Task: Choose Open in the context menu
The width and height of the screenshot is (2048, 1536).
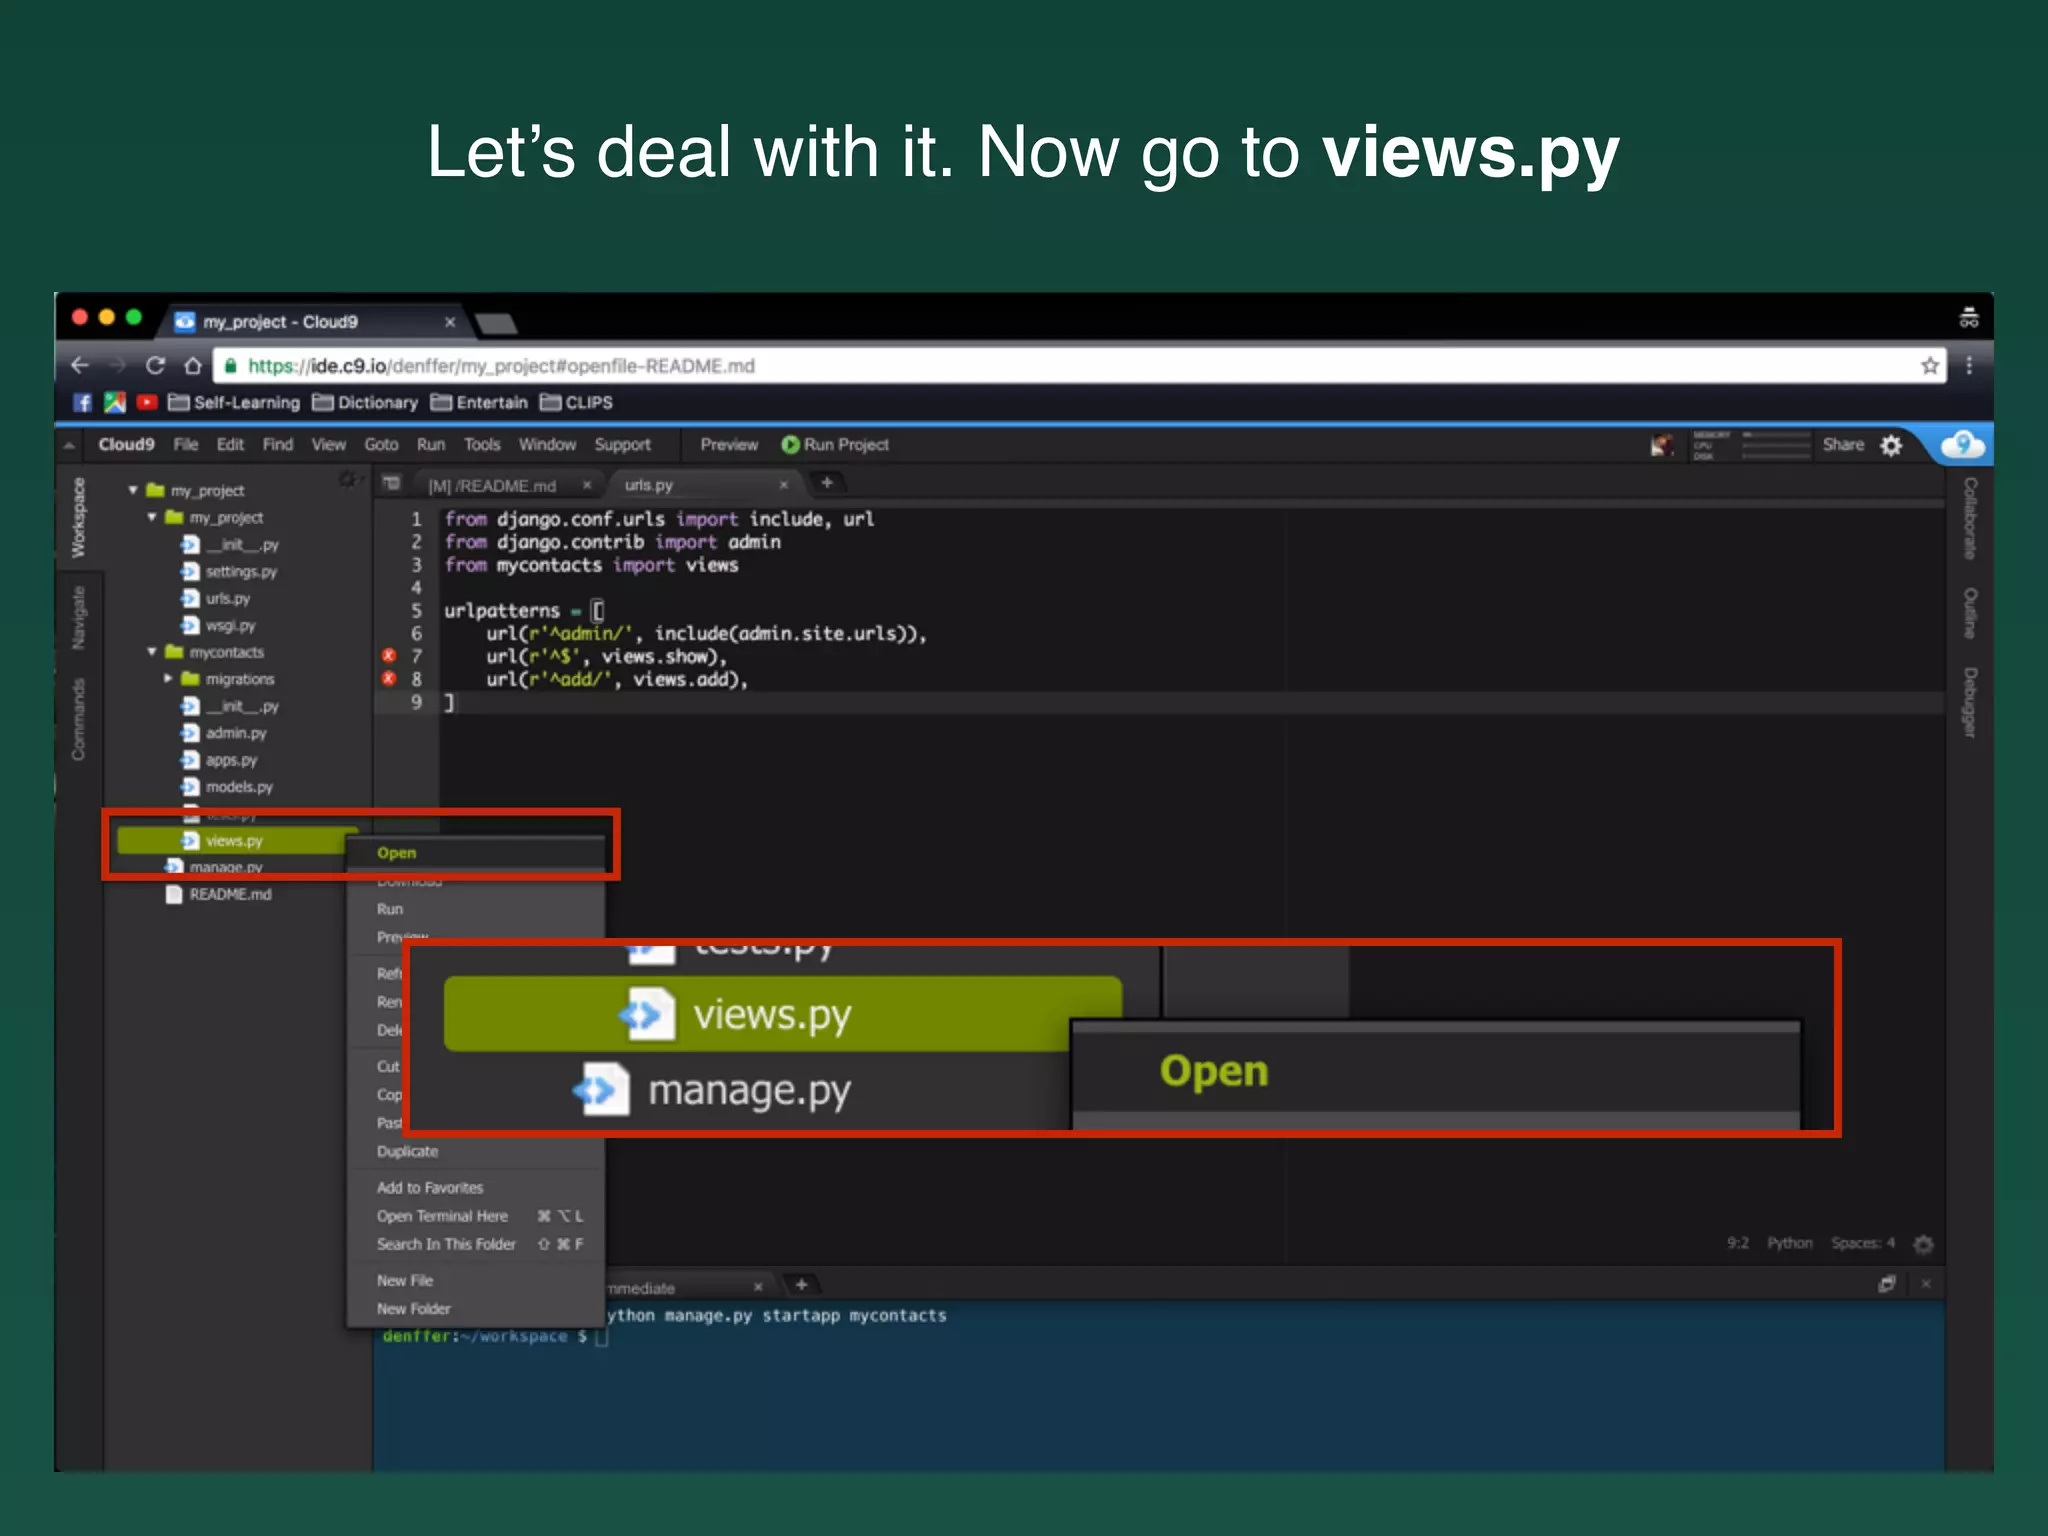Action: [397, 853]
